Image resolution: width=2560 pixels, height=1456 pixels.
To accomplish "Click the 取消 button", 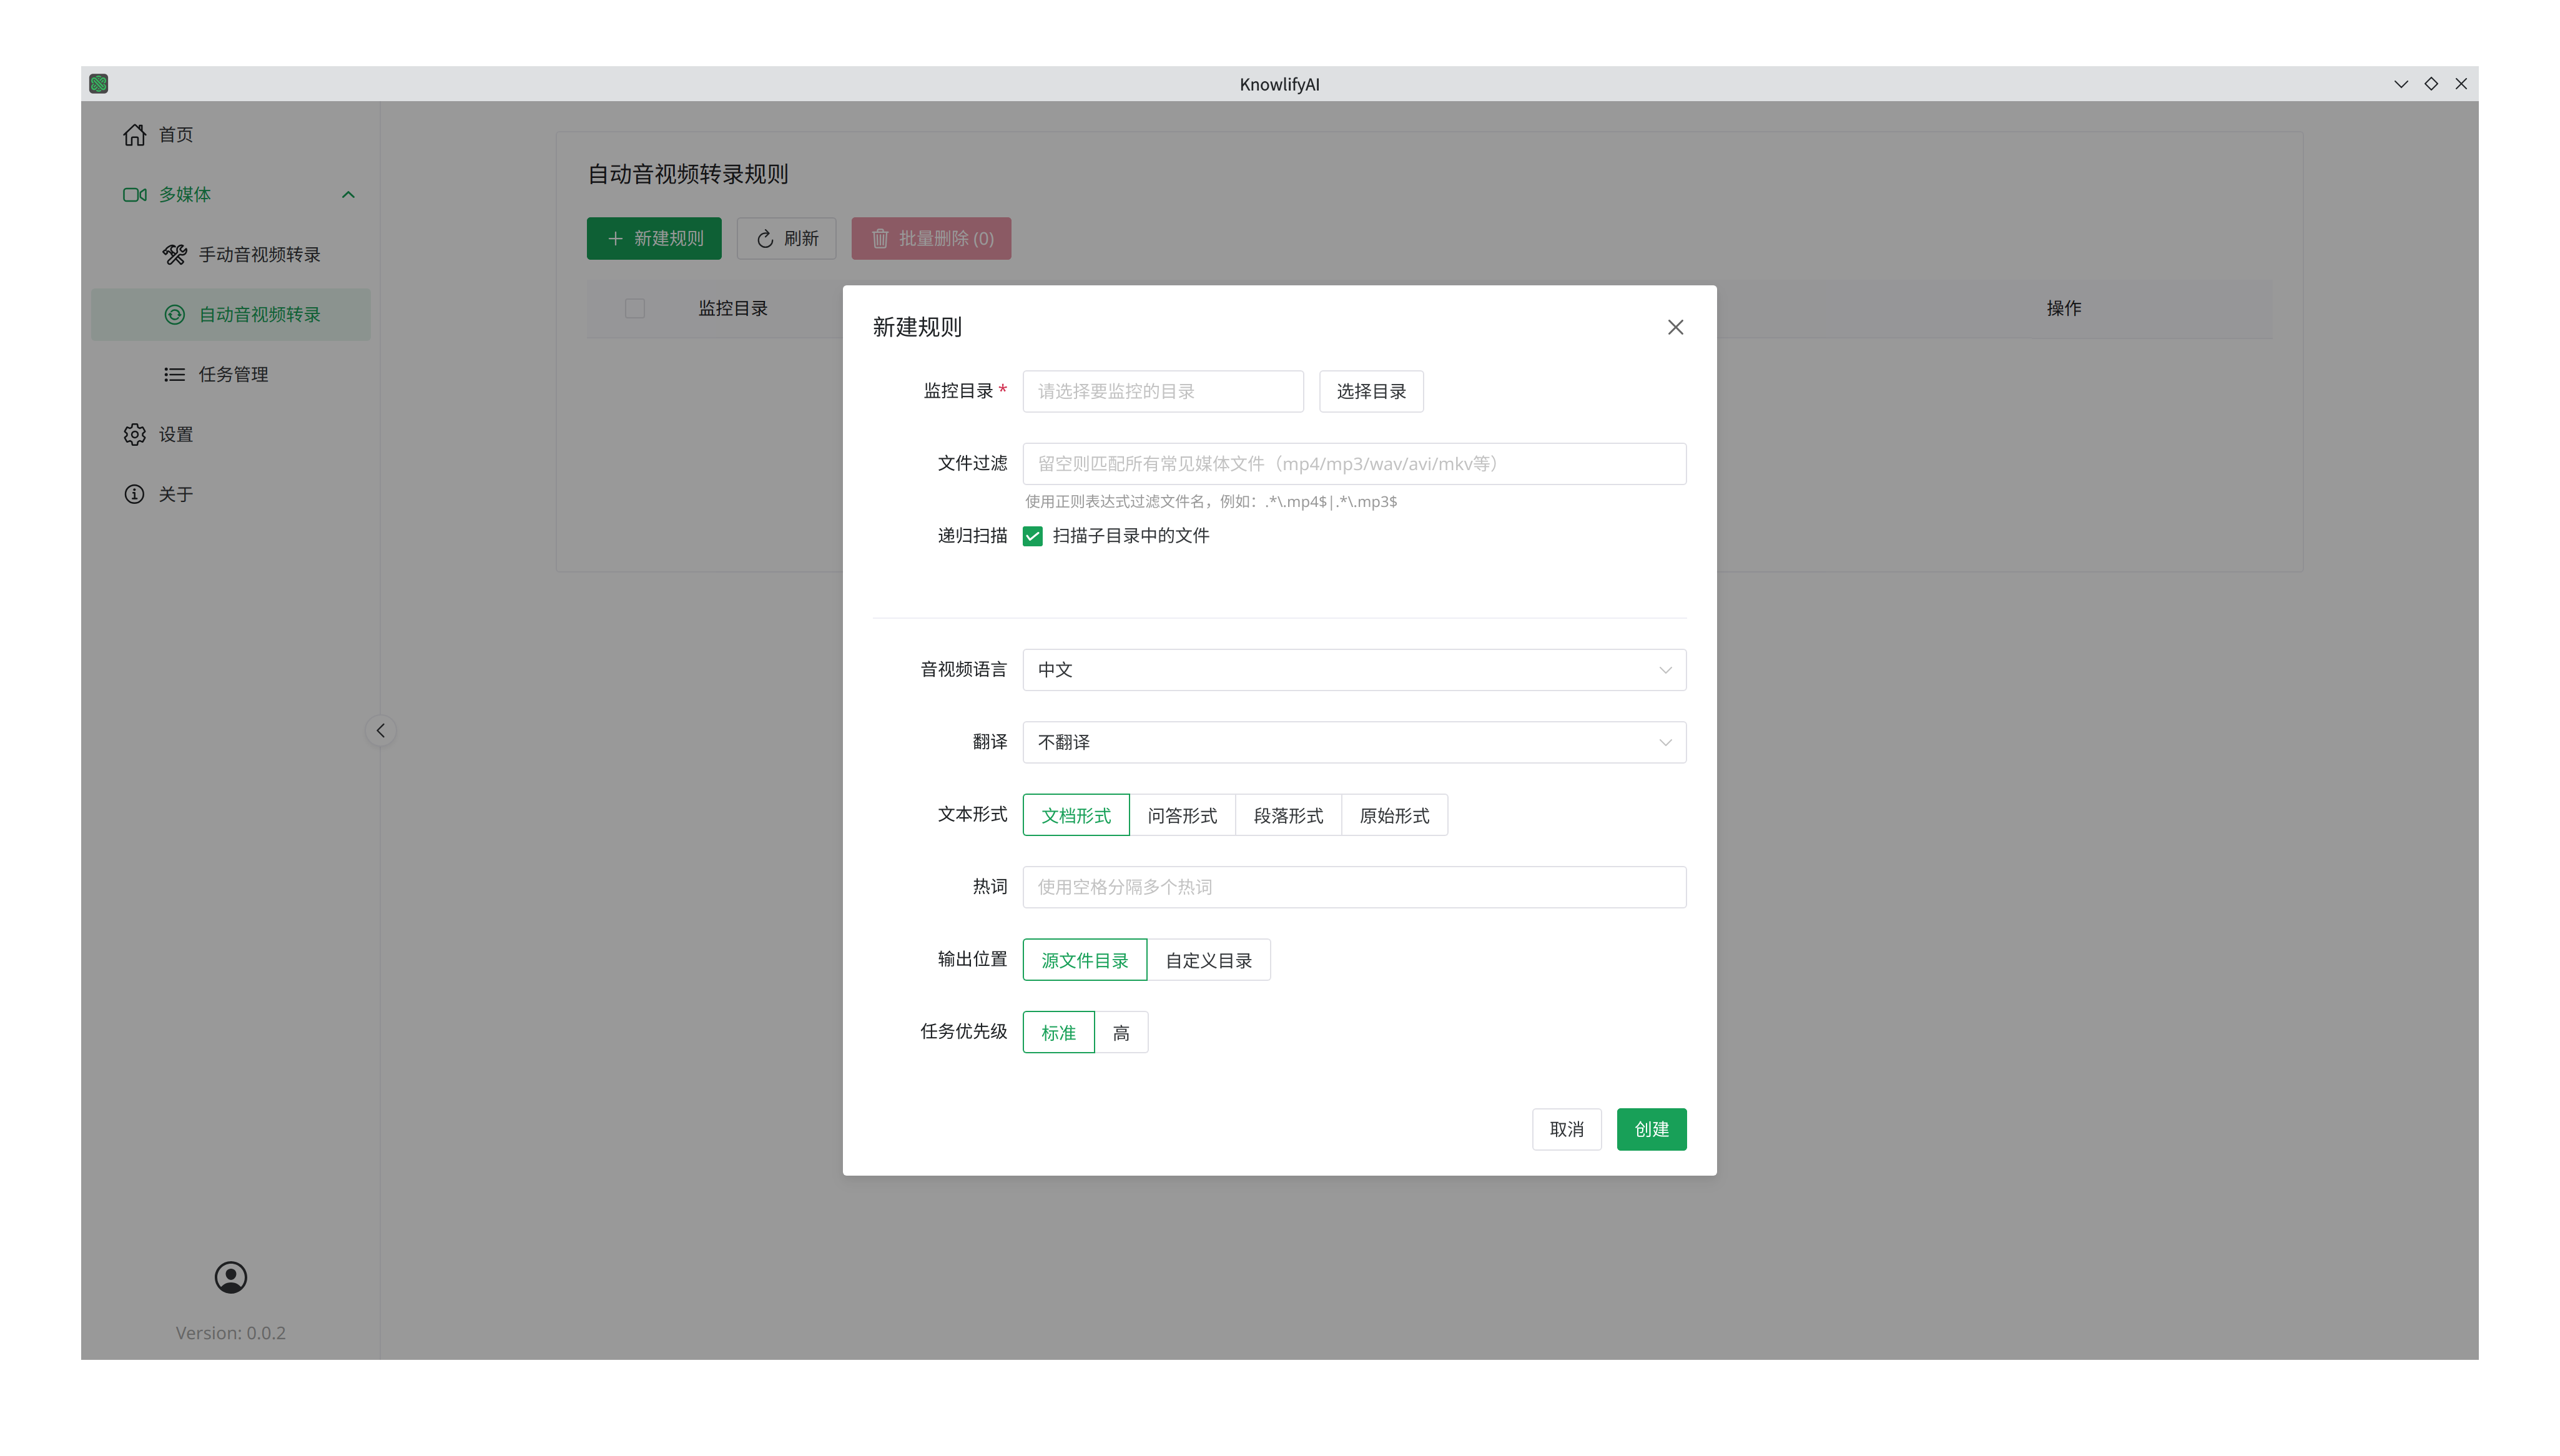I will 1566,1129.
